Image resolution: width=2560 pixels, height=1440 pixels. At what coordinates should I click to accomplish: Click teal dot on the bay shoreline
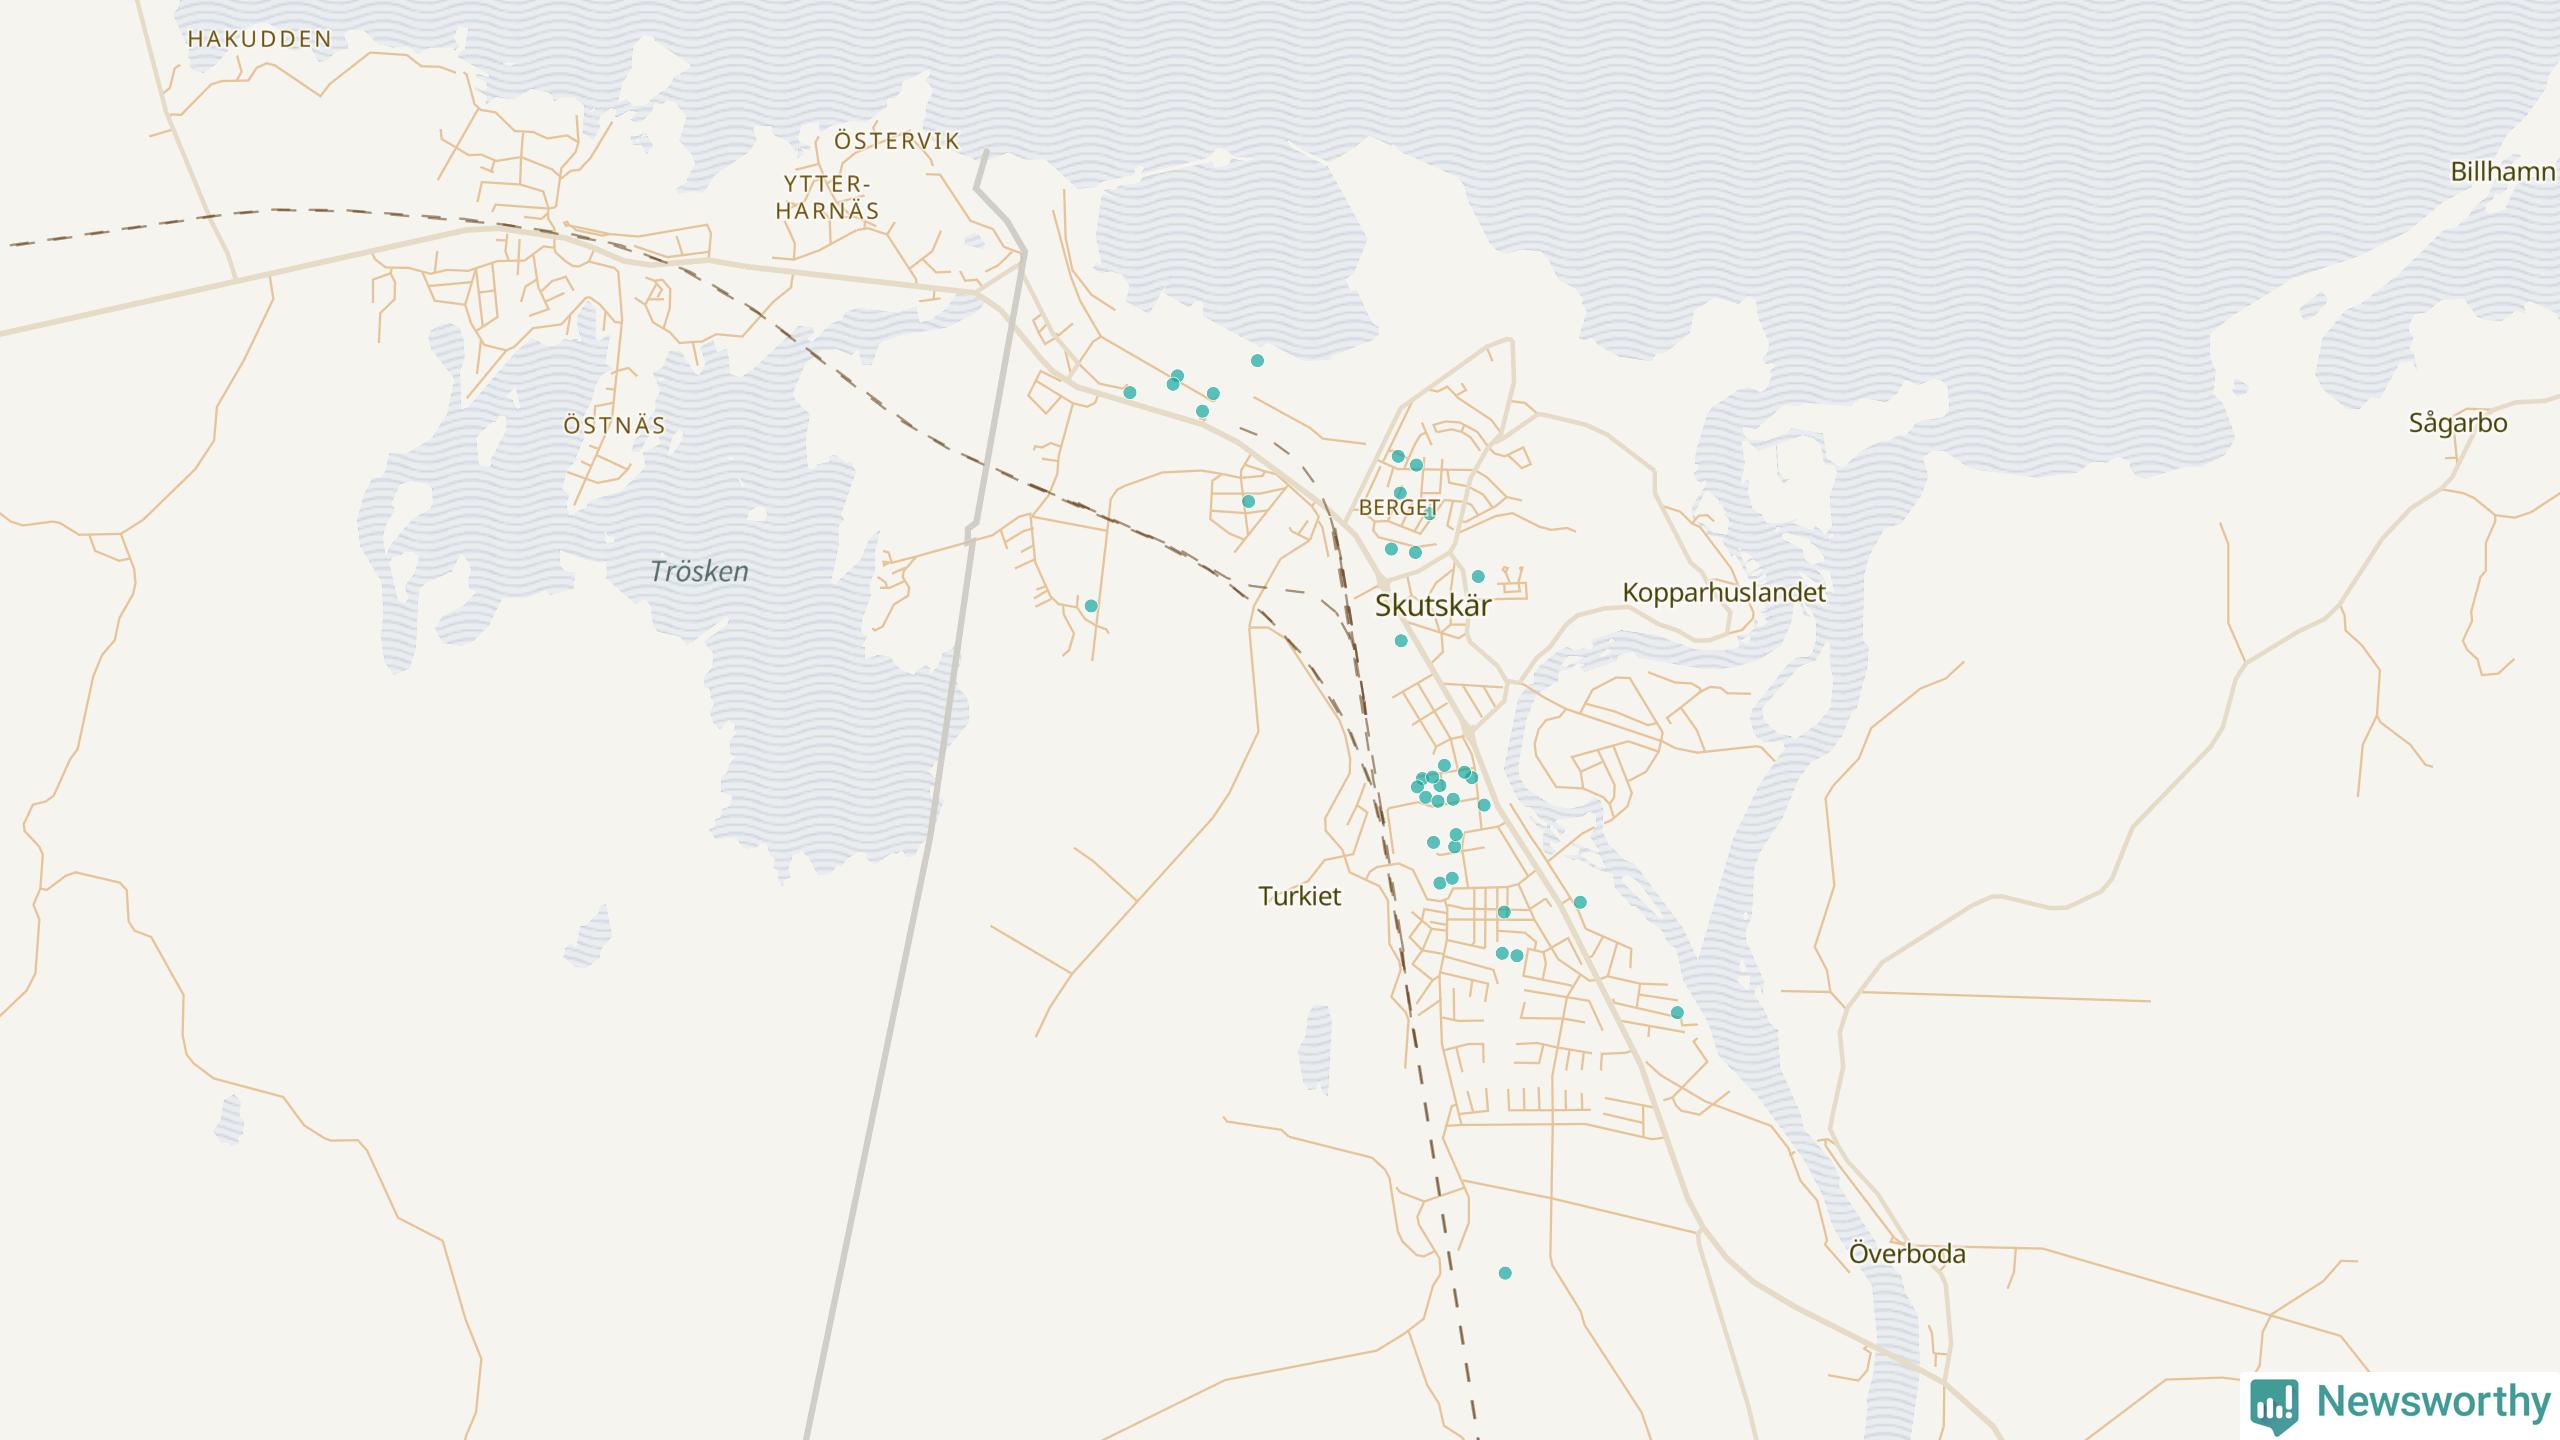1257,361
